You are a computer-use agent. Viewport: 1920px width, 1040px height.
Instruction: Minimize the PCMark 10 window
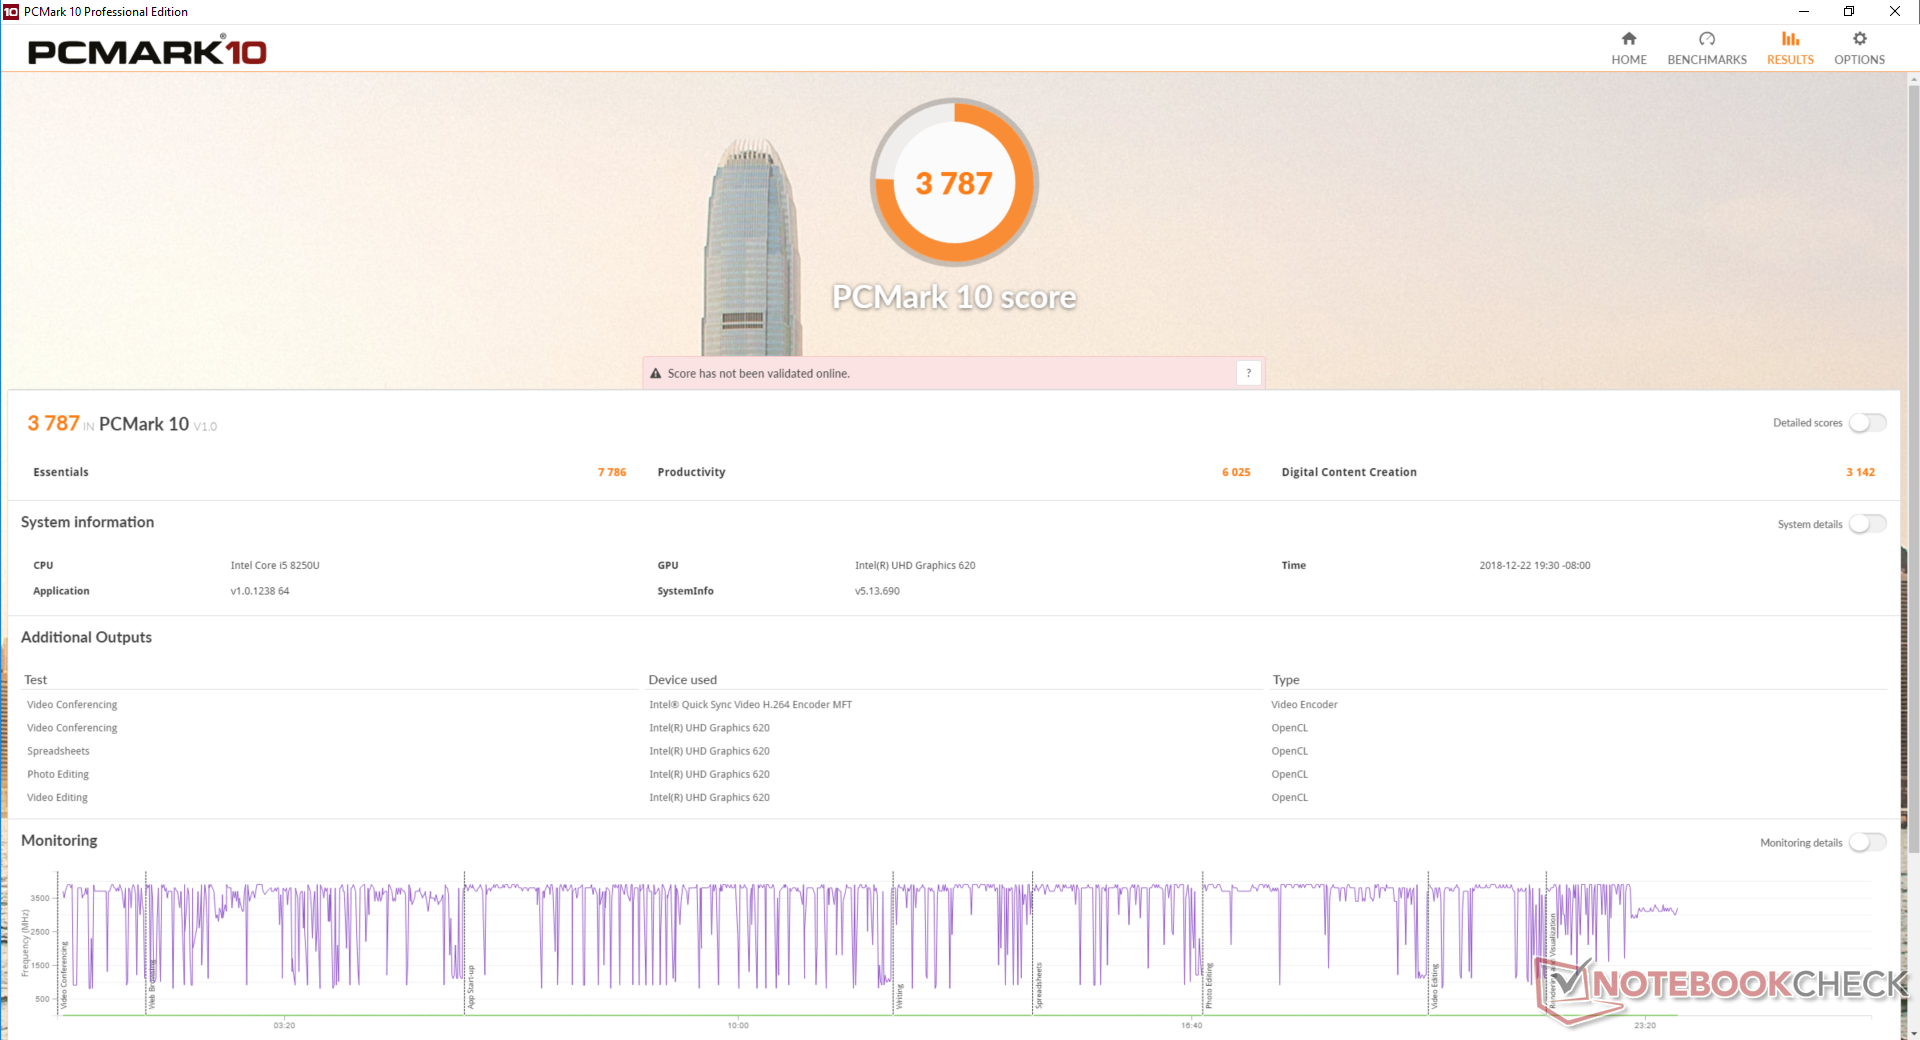click(1804, 12)
